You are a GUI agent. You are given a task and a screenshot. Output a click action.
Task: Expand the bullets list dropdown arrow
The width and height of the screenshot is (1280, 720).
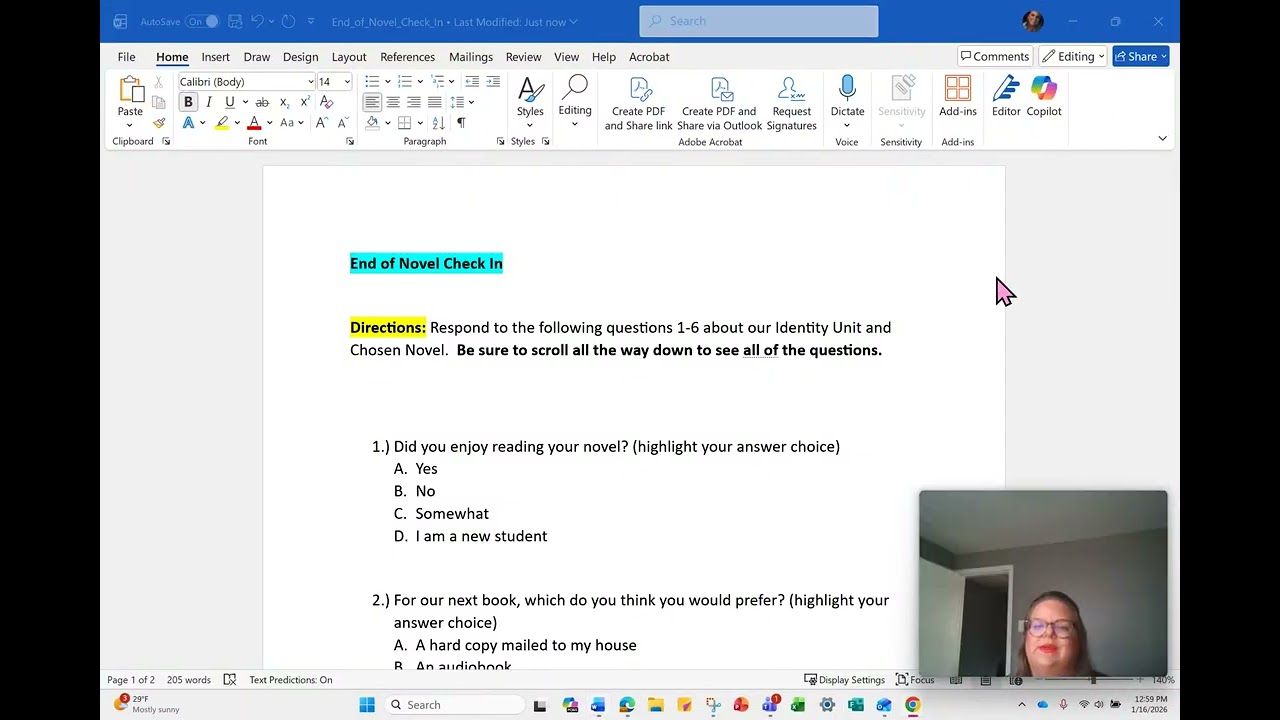tap(387, 82)
